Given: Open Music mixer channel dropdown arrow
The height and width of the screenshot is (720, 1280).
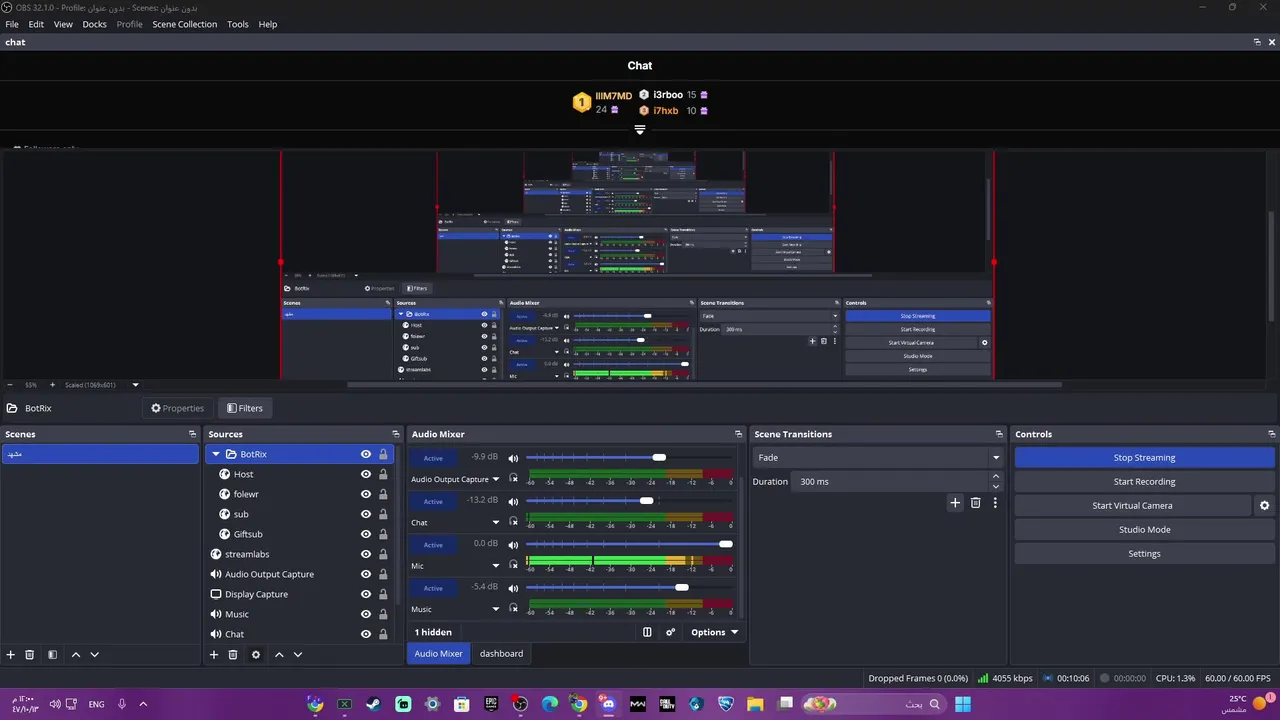Looking at the screenshot, I should coord(495,609).
